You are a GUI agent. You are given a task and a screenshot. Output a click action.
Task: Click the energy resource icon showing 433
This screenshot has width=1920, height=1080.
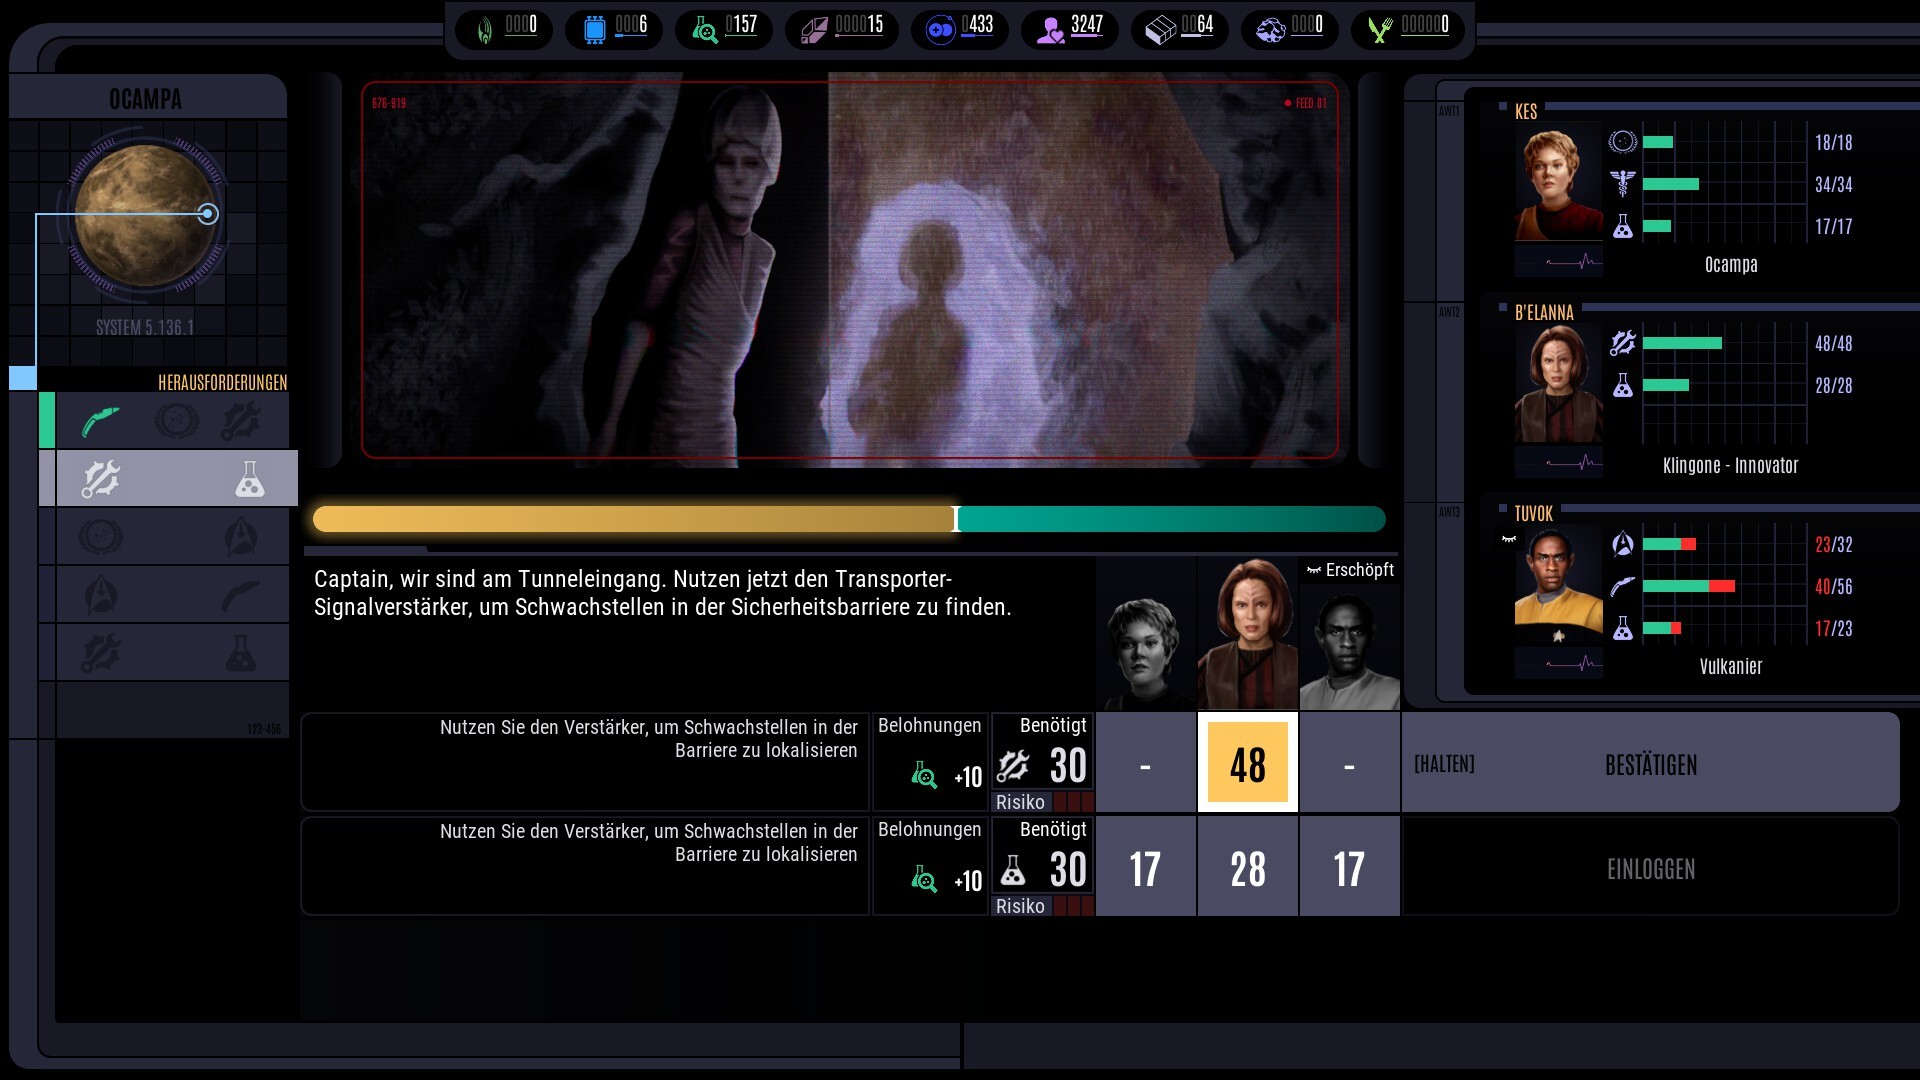tap(941, 30)
